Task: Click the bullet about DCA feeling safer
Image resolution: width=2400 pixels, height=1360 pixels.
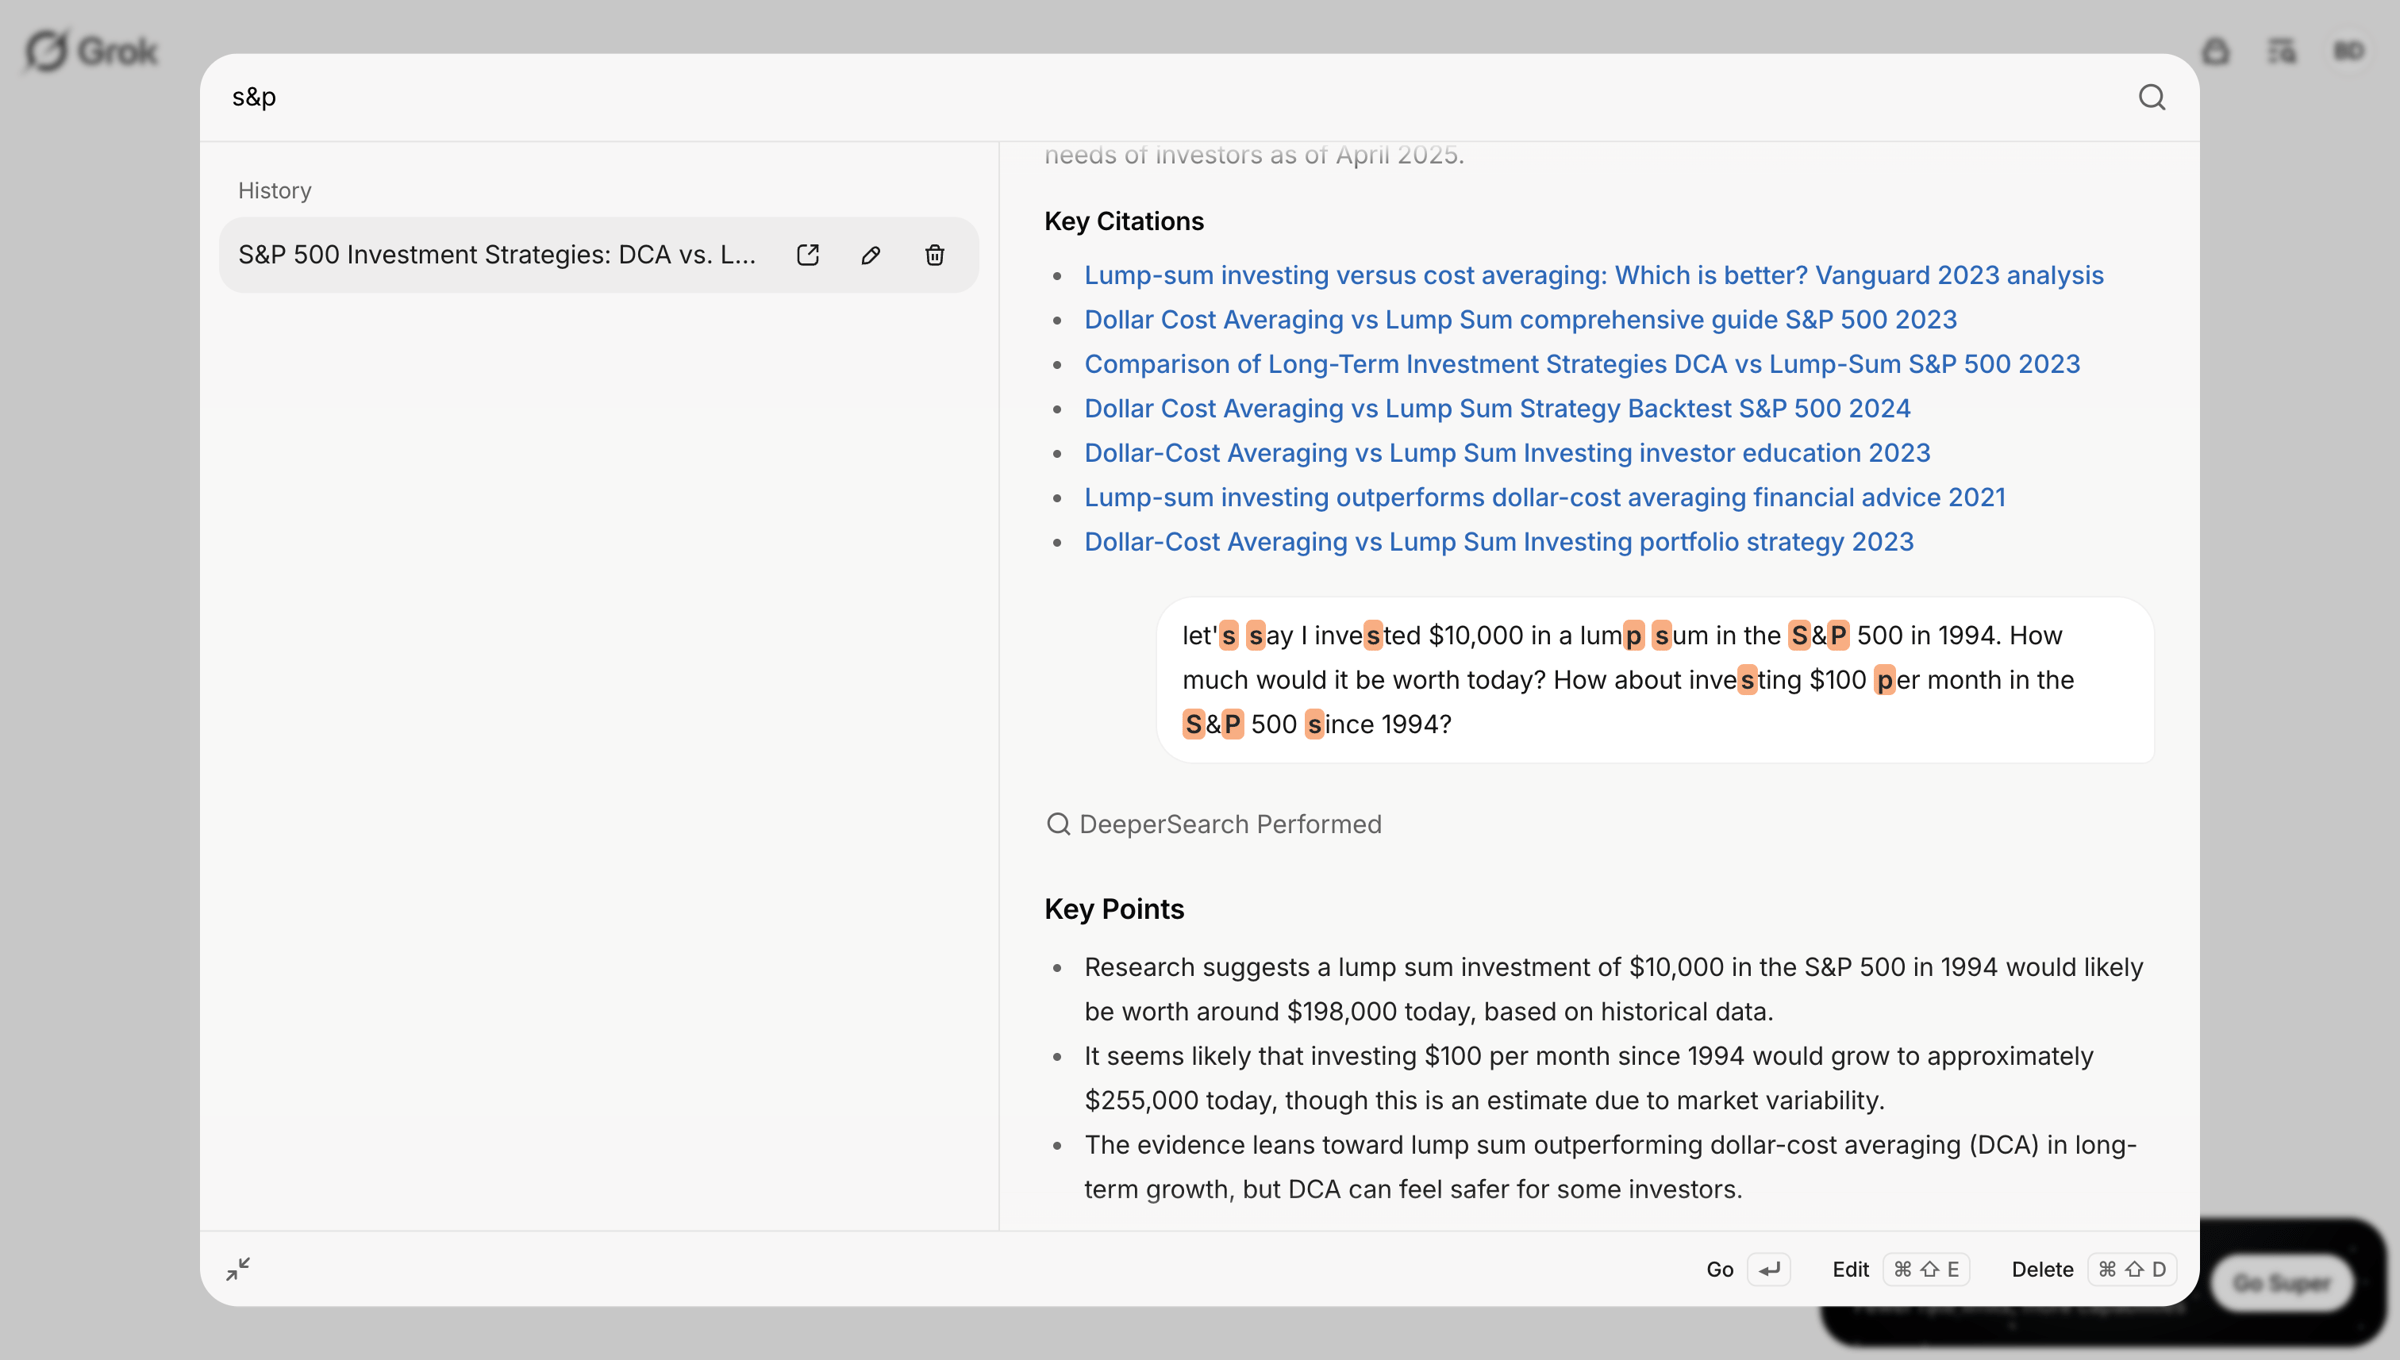Action: (x=1611, y=1167)
